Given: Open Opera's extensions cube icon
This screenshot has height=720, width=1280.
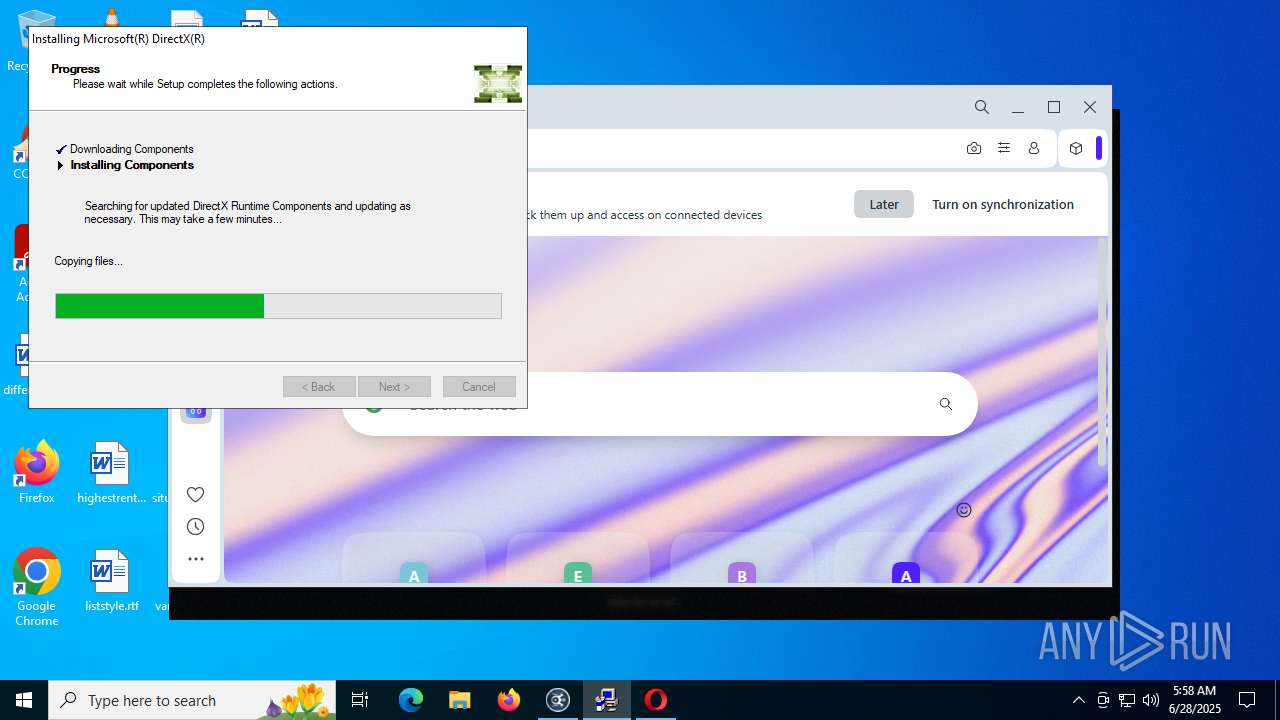Looking at the screenshot, I should tap(1076, 148).
